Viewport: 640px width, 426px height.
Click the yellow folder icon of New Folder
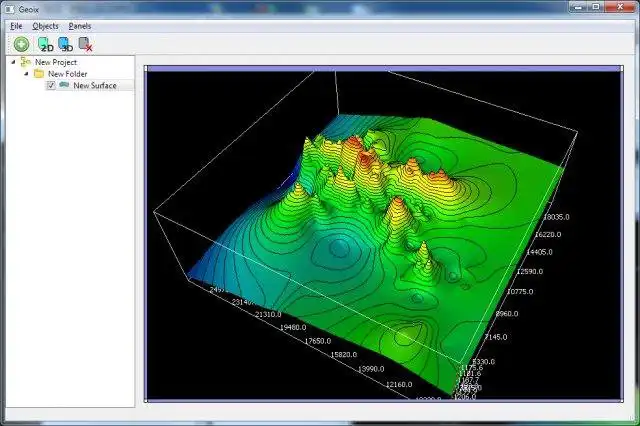point(39,74)
